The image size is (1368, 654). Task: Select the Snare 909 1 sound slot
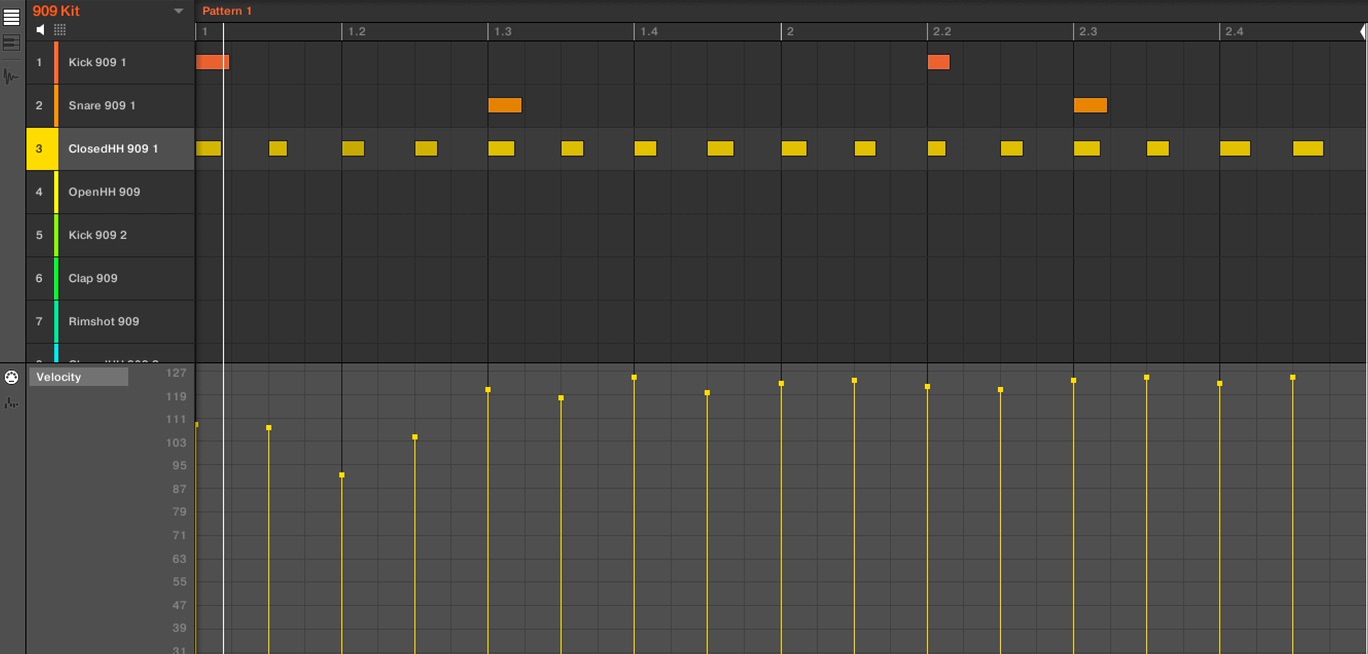(x=110, y=105)
